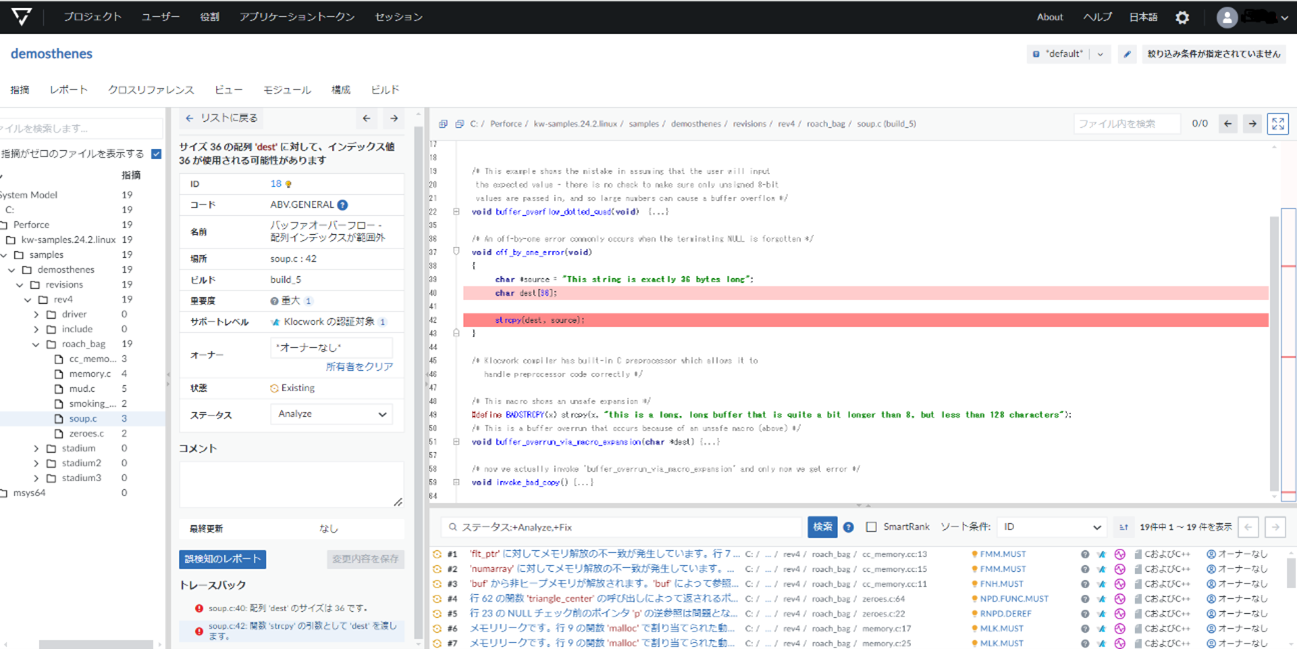Switch to the ビルド tab
This screenshot has width=1297, height=649.
385,90
